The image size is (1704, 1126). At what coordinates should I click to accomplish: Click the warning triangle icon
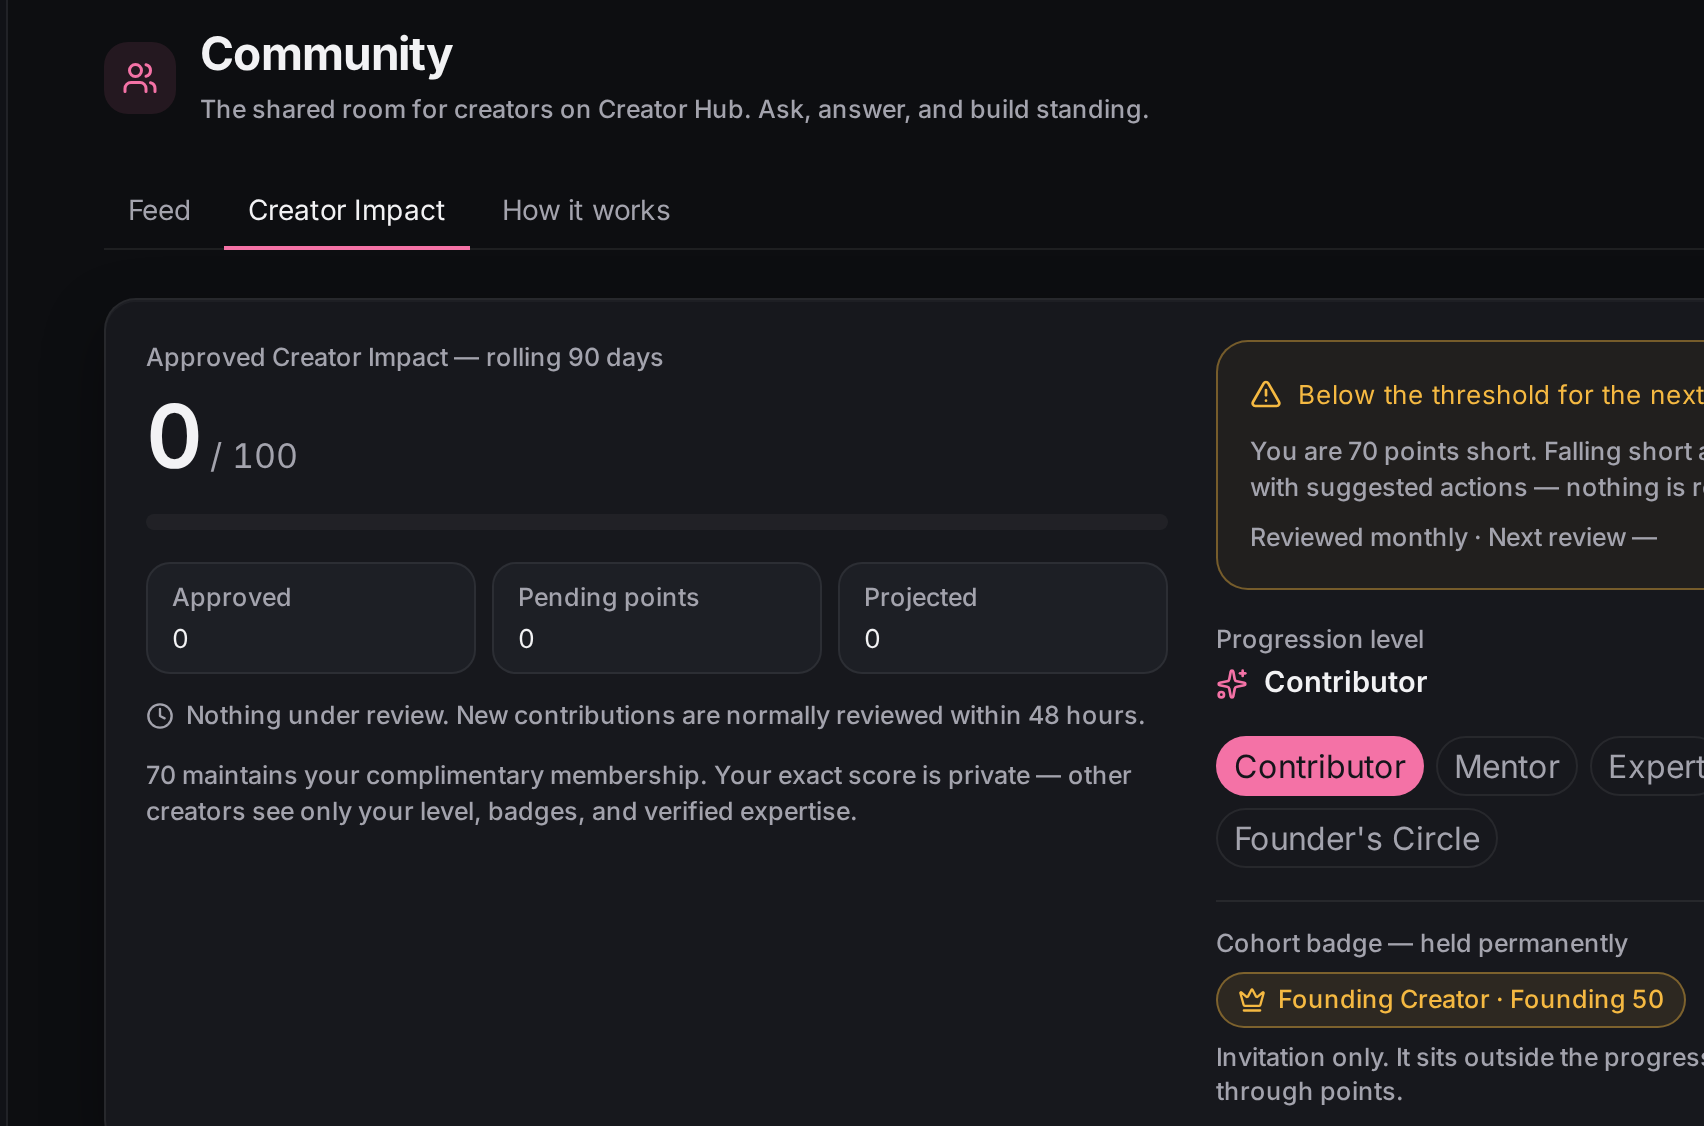pyautogui.click(x=1266, y=394)
